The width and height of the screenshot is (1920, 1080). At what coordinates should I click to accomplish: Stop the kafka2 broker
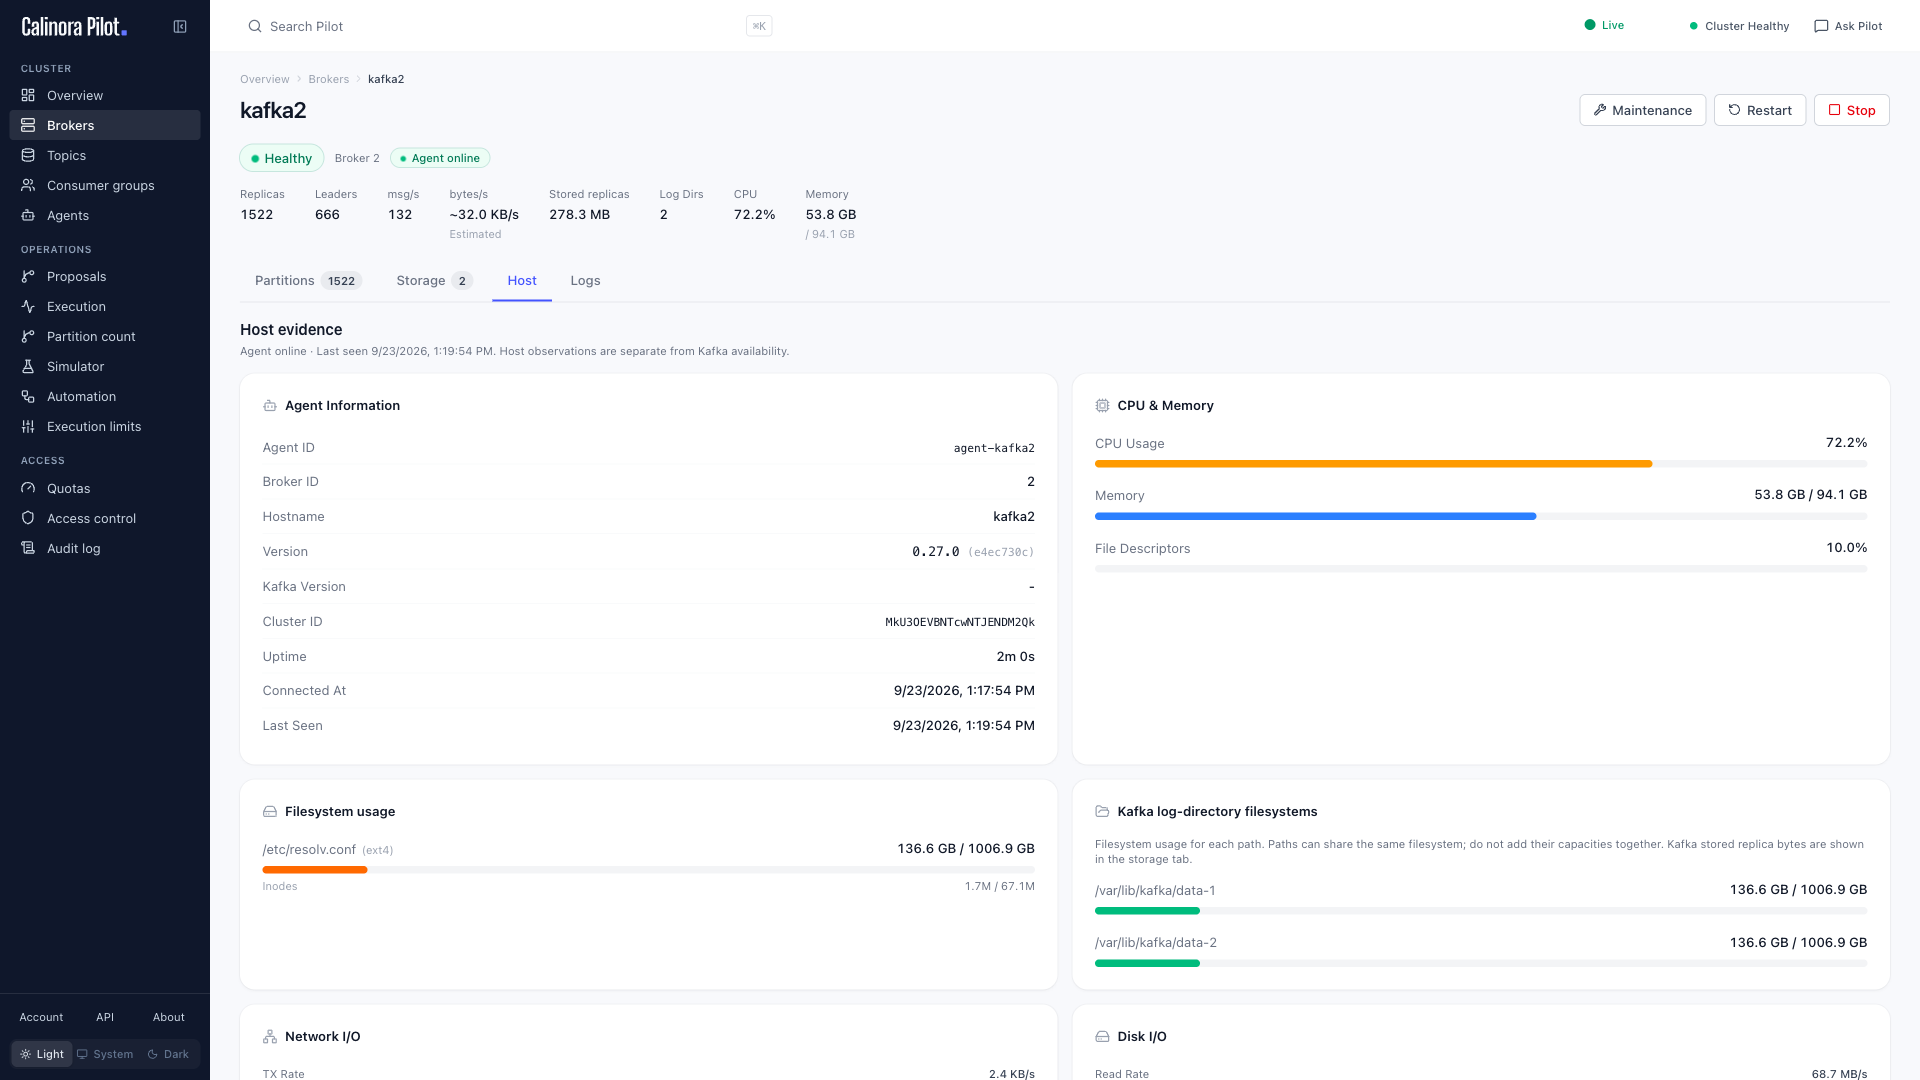click(1851, 110)
